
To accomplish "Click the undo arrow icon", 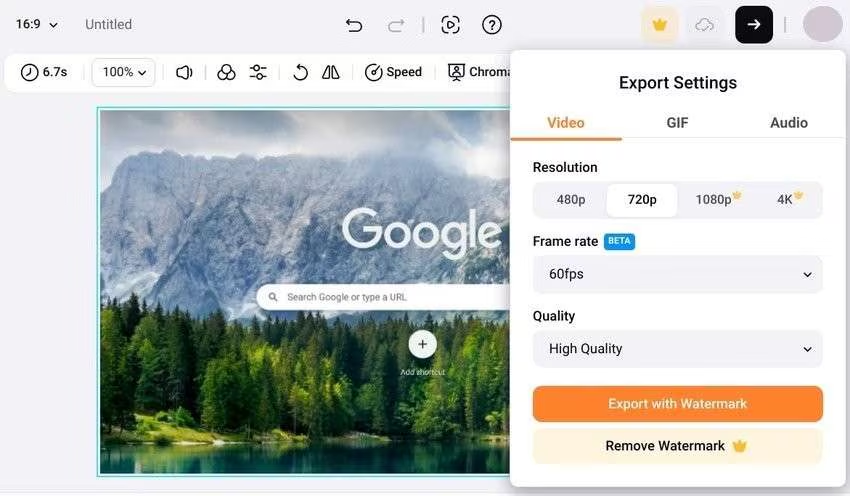I will (354, 25).
